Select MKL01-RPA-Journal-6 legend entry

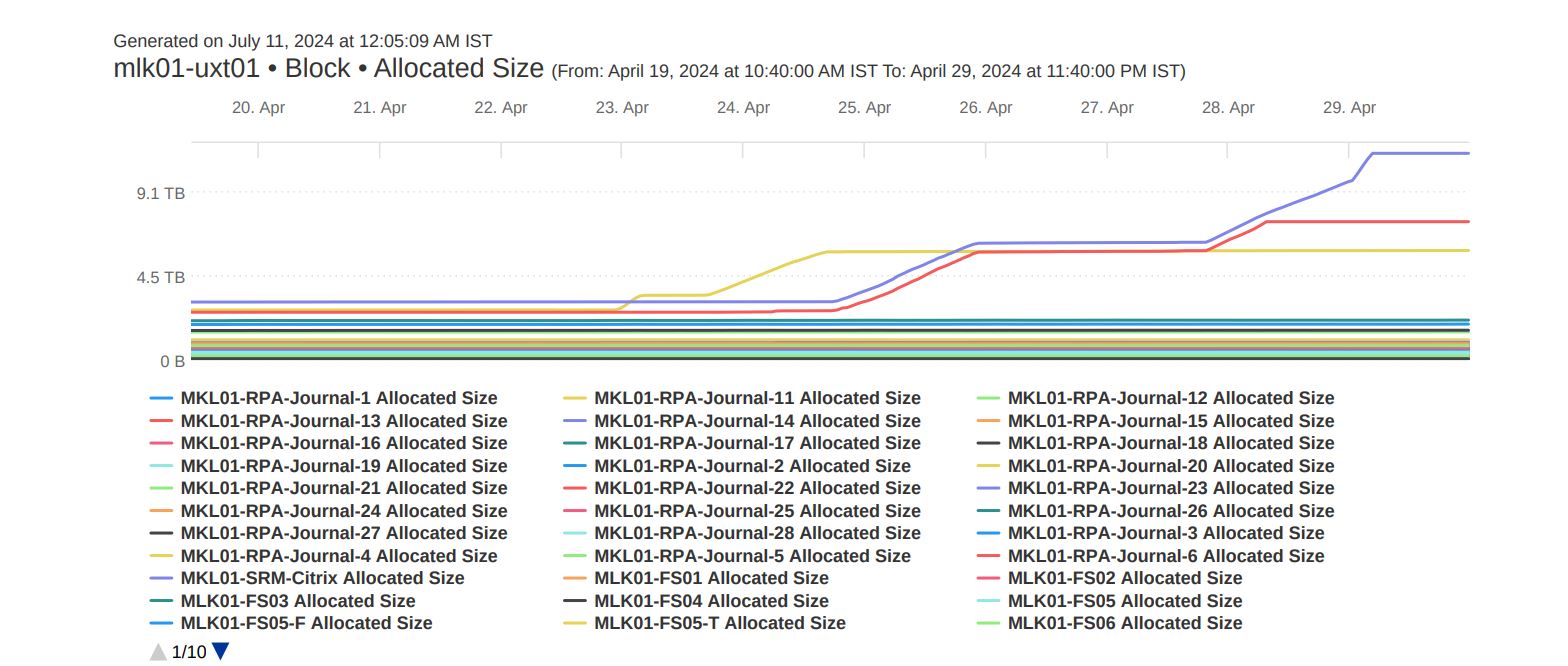[1165, 556]
